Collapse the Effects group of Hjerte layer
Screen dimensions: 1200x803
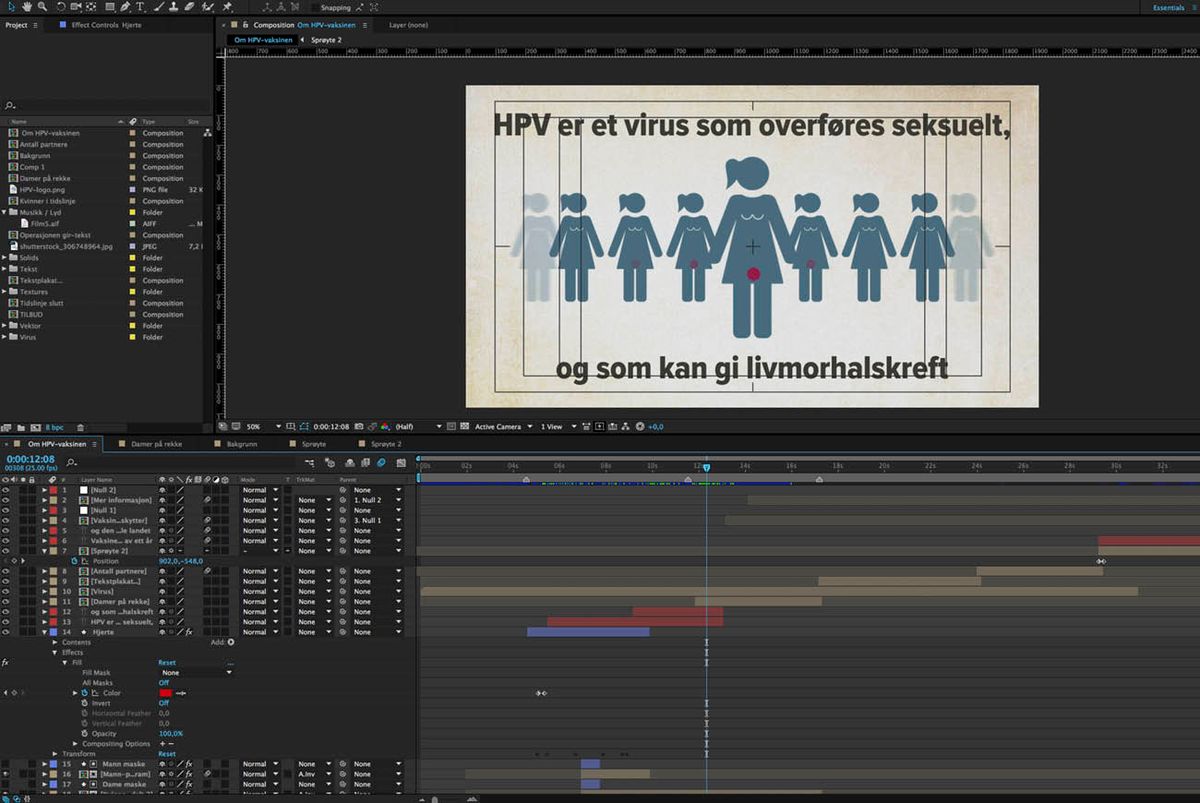[55, 653]
